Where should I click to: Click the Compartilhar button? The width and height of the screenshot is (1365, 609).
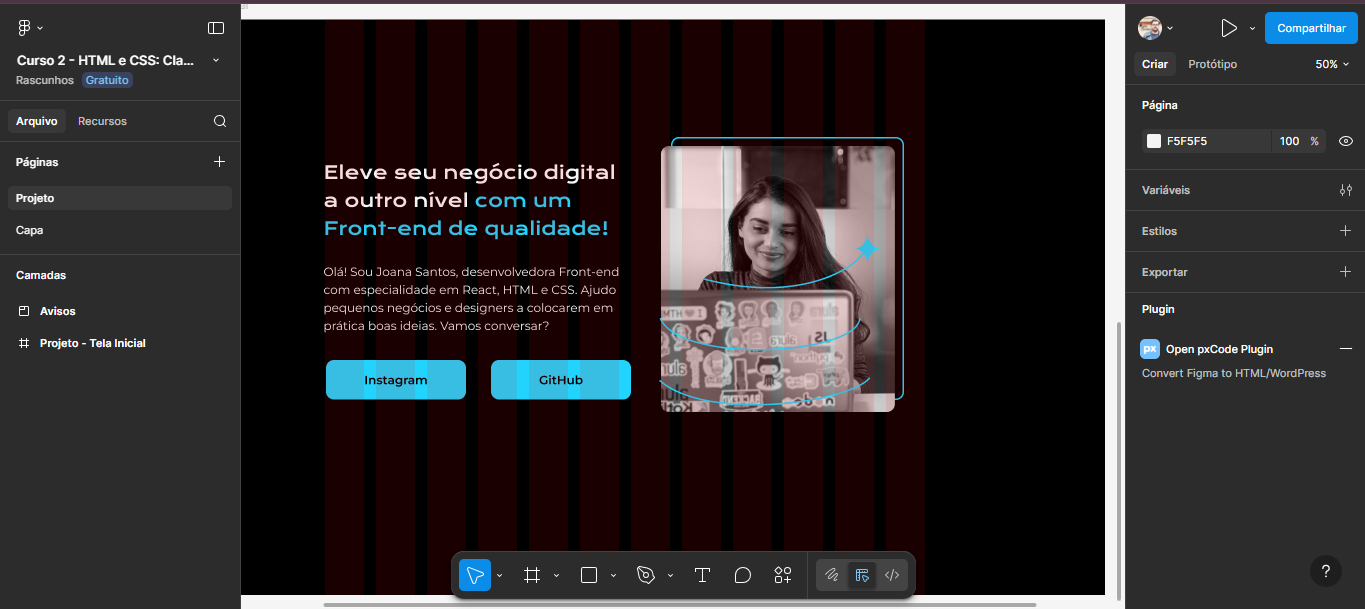coord(1310,27)
